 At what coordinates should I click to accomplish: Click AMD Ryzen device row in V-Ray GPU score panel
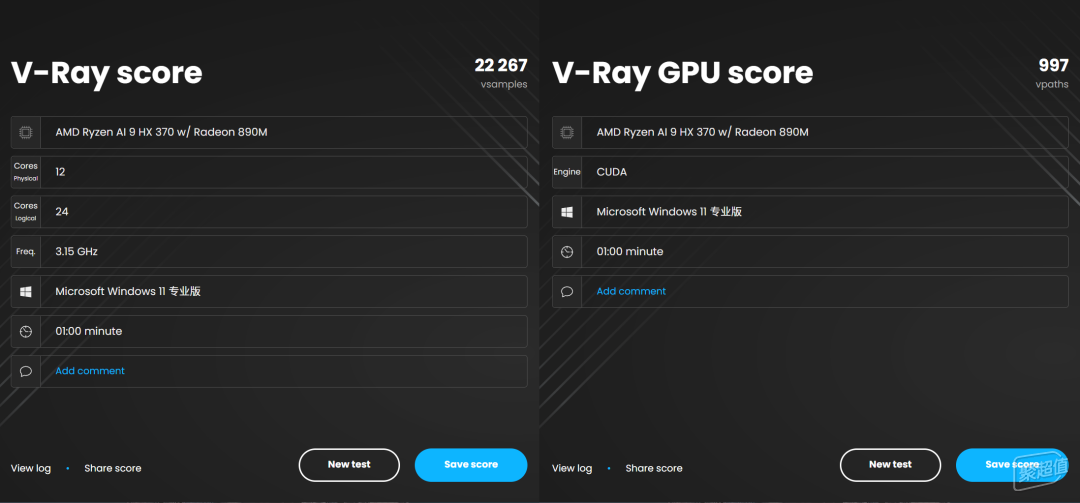[x=810, y=132]
